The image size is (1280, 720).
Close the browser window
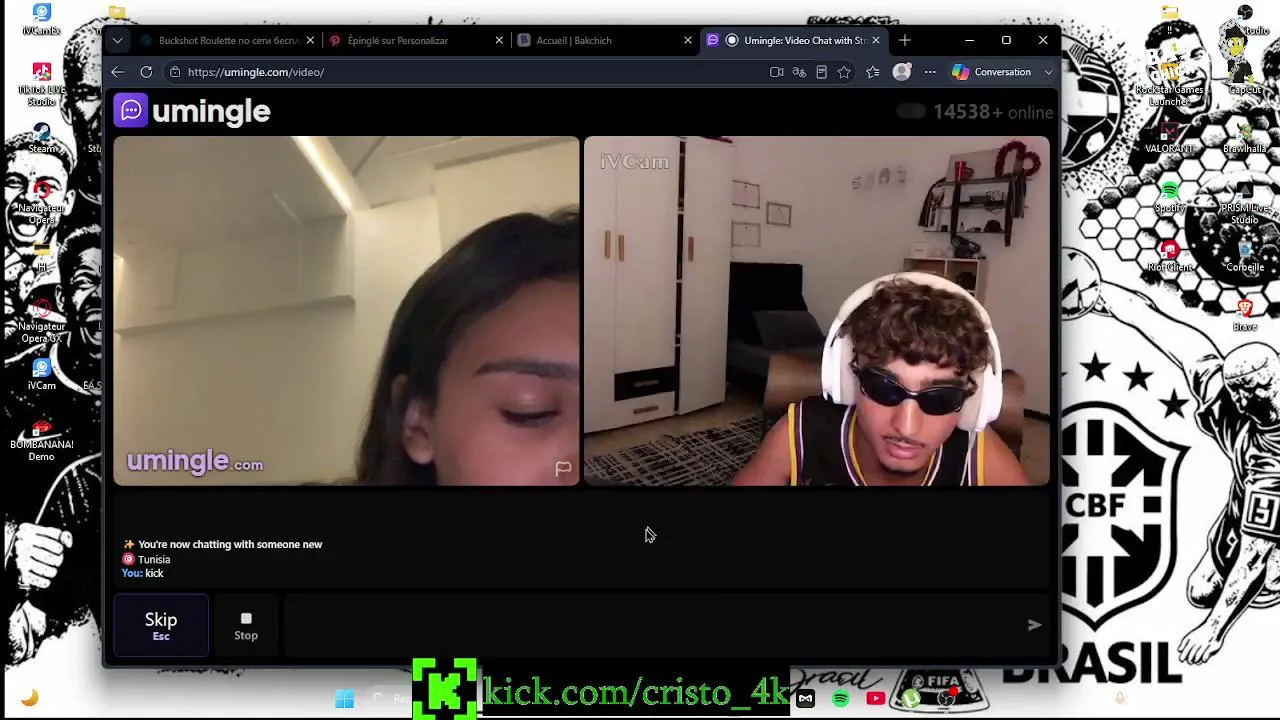1043,41
